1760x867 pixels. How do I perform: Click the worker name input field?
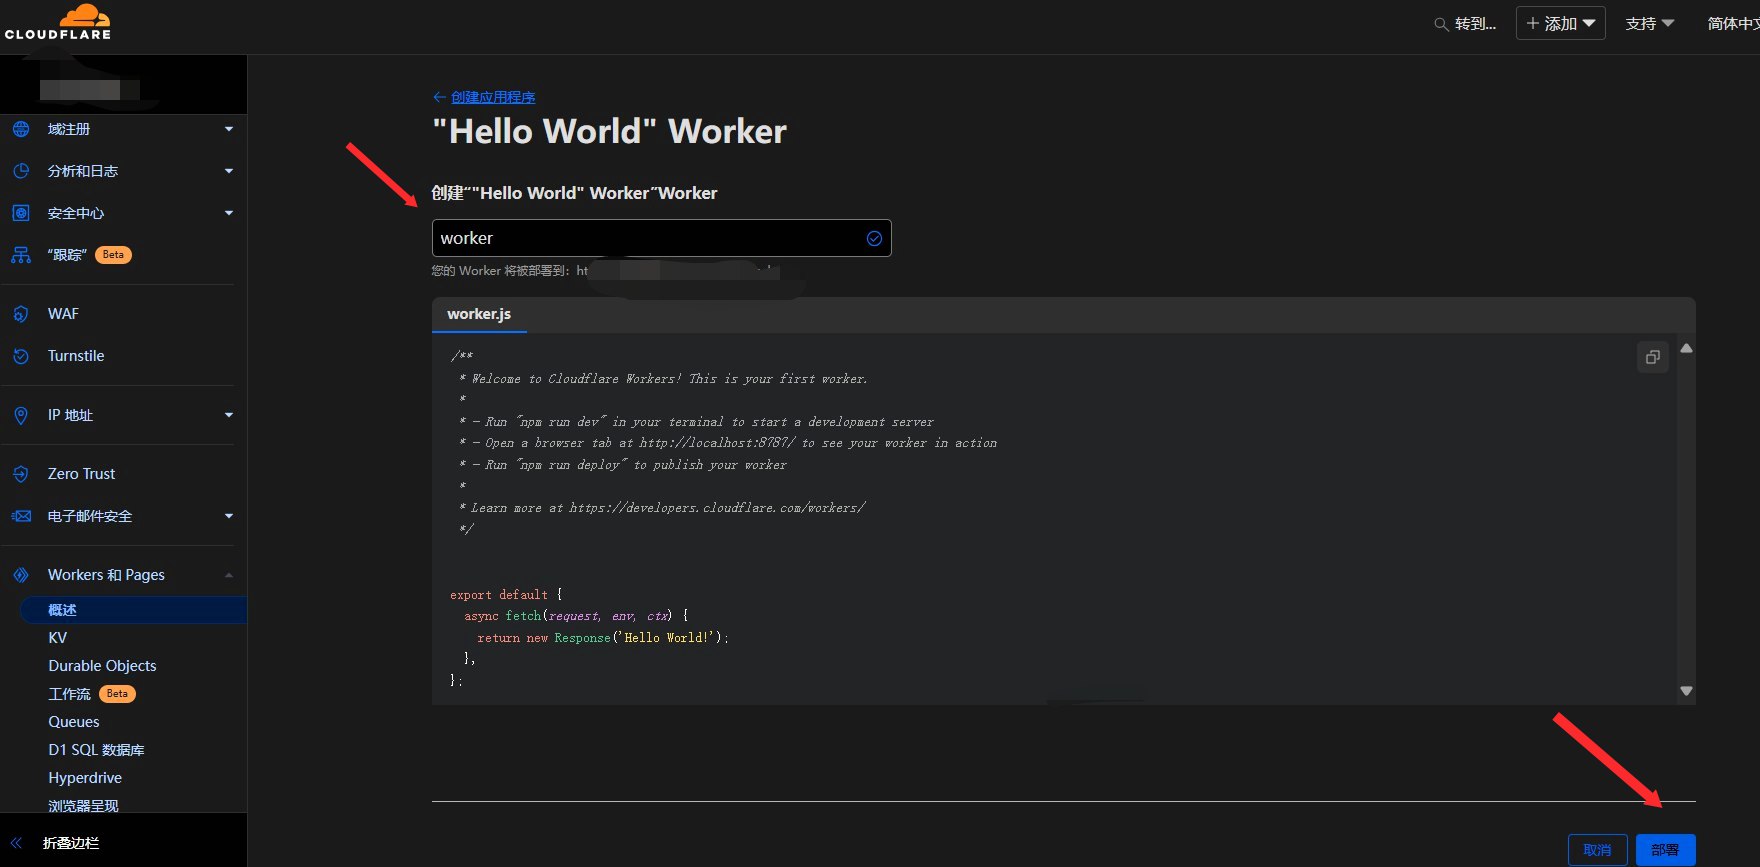point(661,238)
